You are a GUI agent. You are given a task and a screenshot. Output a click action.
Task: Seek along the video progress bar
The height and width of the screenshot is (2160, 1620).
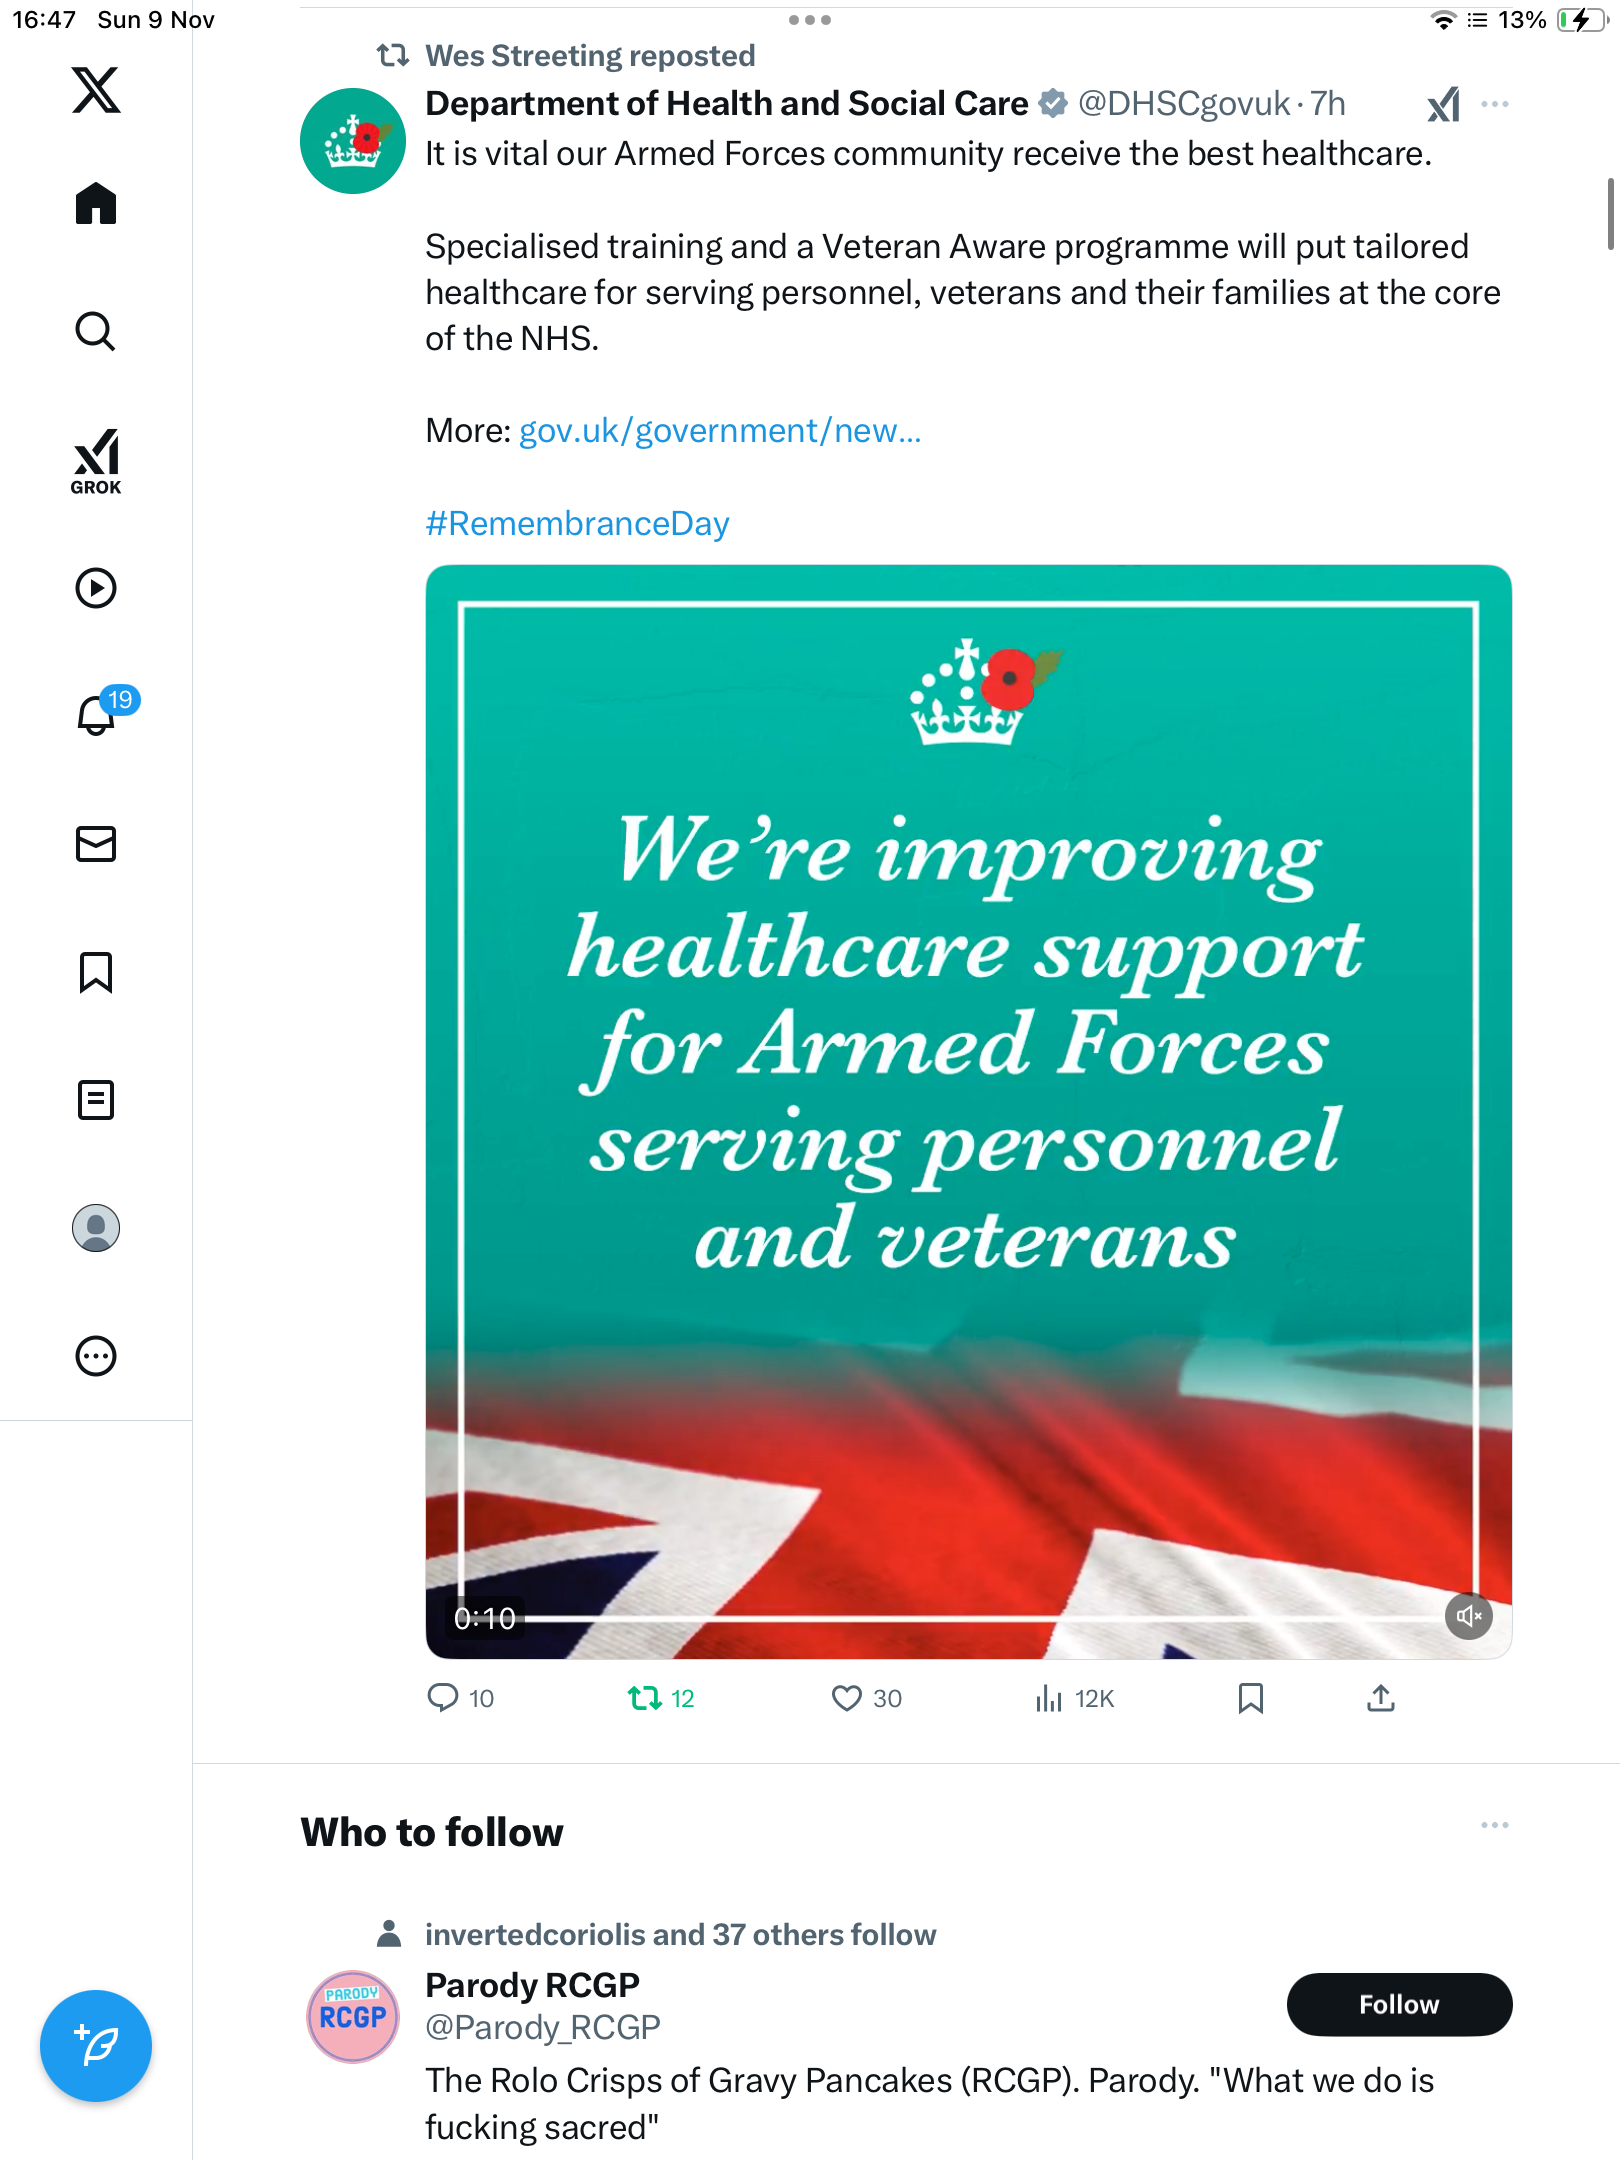(x=980, y=1617)
